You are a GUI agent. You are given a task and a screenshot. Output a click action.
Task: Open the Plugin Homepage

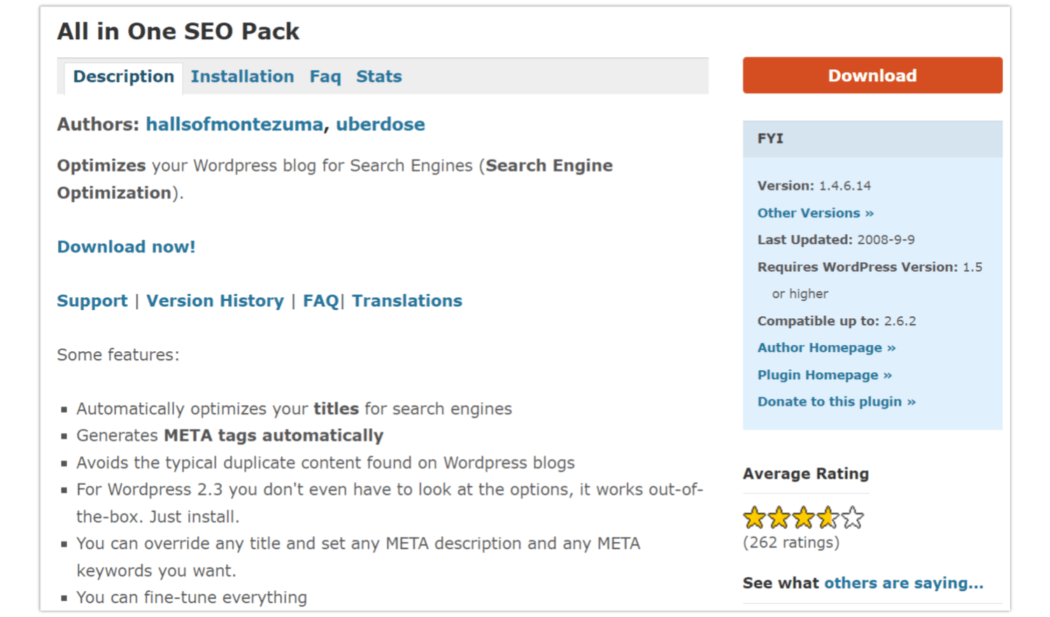coord(824,374)
